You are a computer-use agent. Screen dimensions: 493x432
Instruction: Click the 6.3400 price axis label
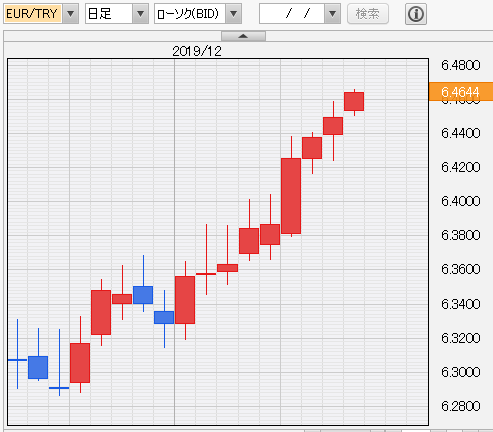tap(461, 304)
